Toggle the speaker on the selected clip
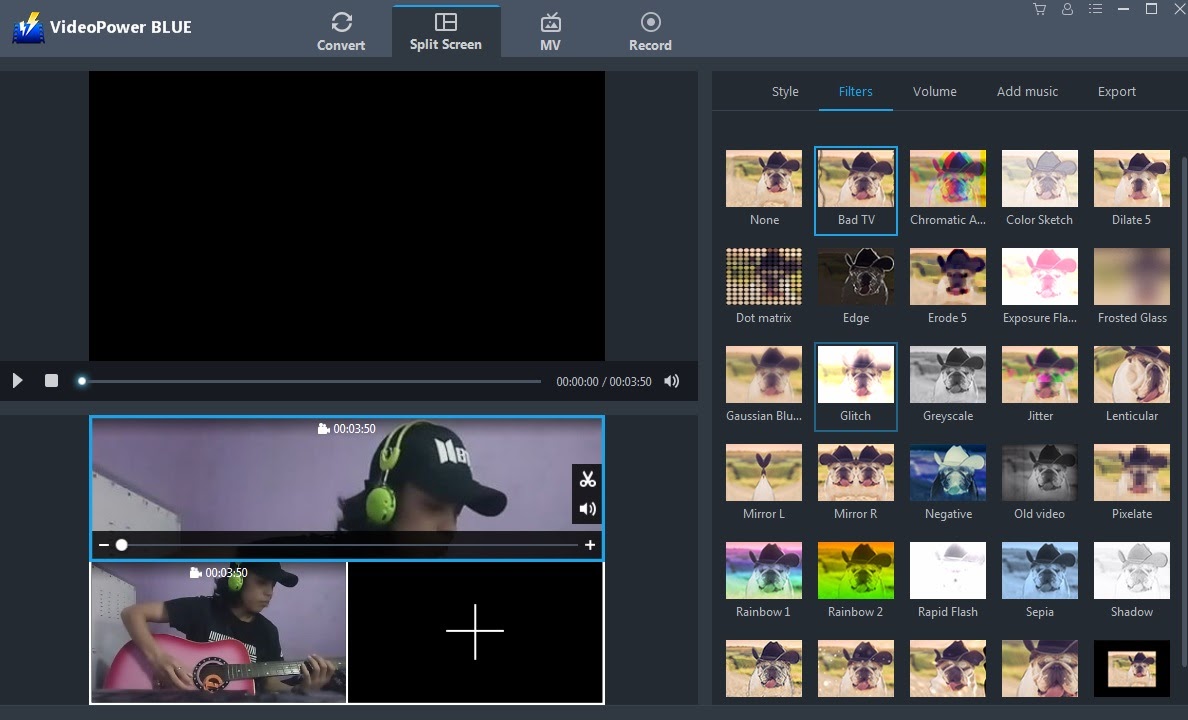Screen dimensions: 1188x720 587,508
